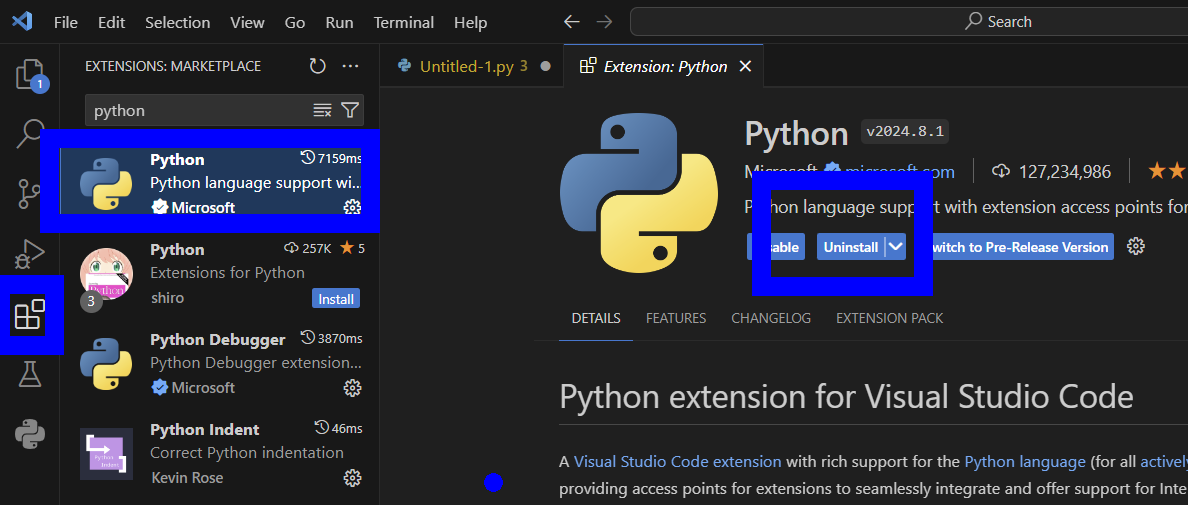
Task: Open the Run and Debug view
Action: [x=30, y=254]
